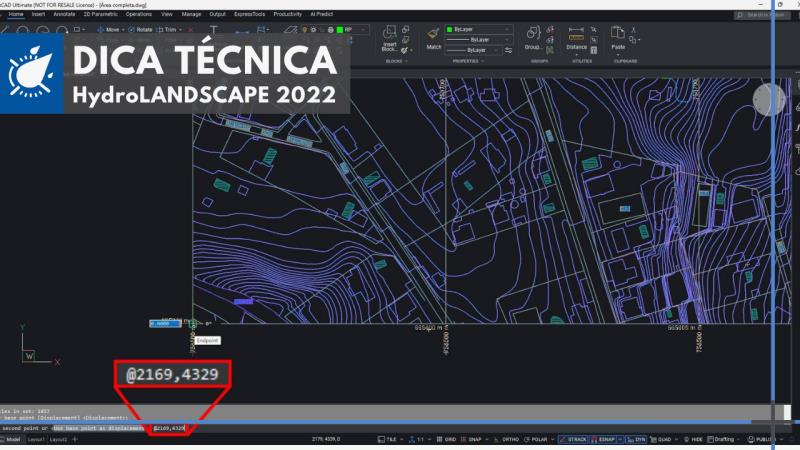The height and width of the screenshot is (450, 800).
Task: Select the Move tool
Action: click(108, 30)
